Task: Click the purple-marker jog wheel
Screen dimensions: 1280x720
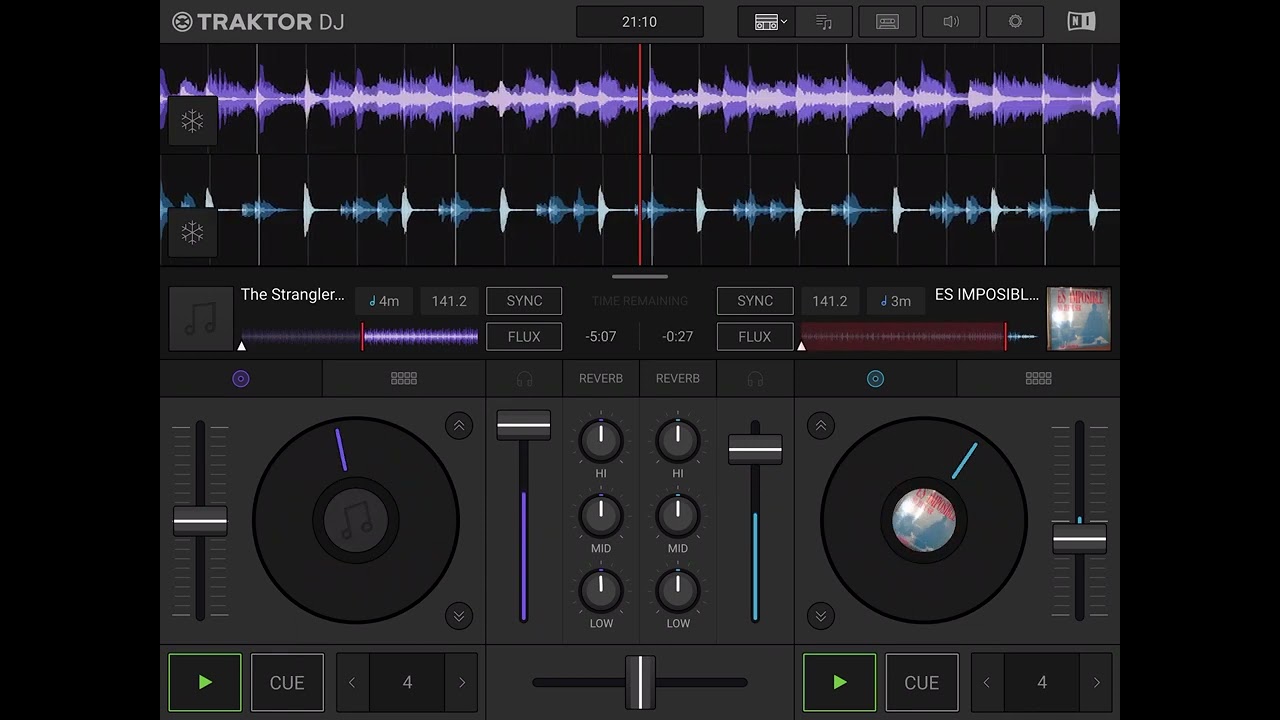Action: [x=356, y=520]
